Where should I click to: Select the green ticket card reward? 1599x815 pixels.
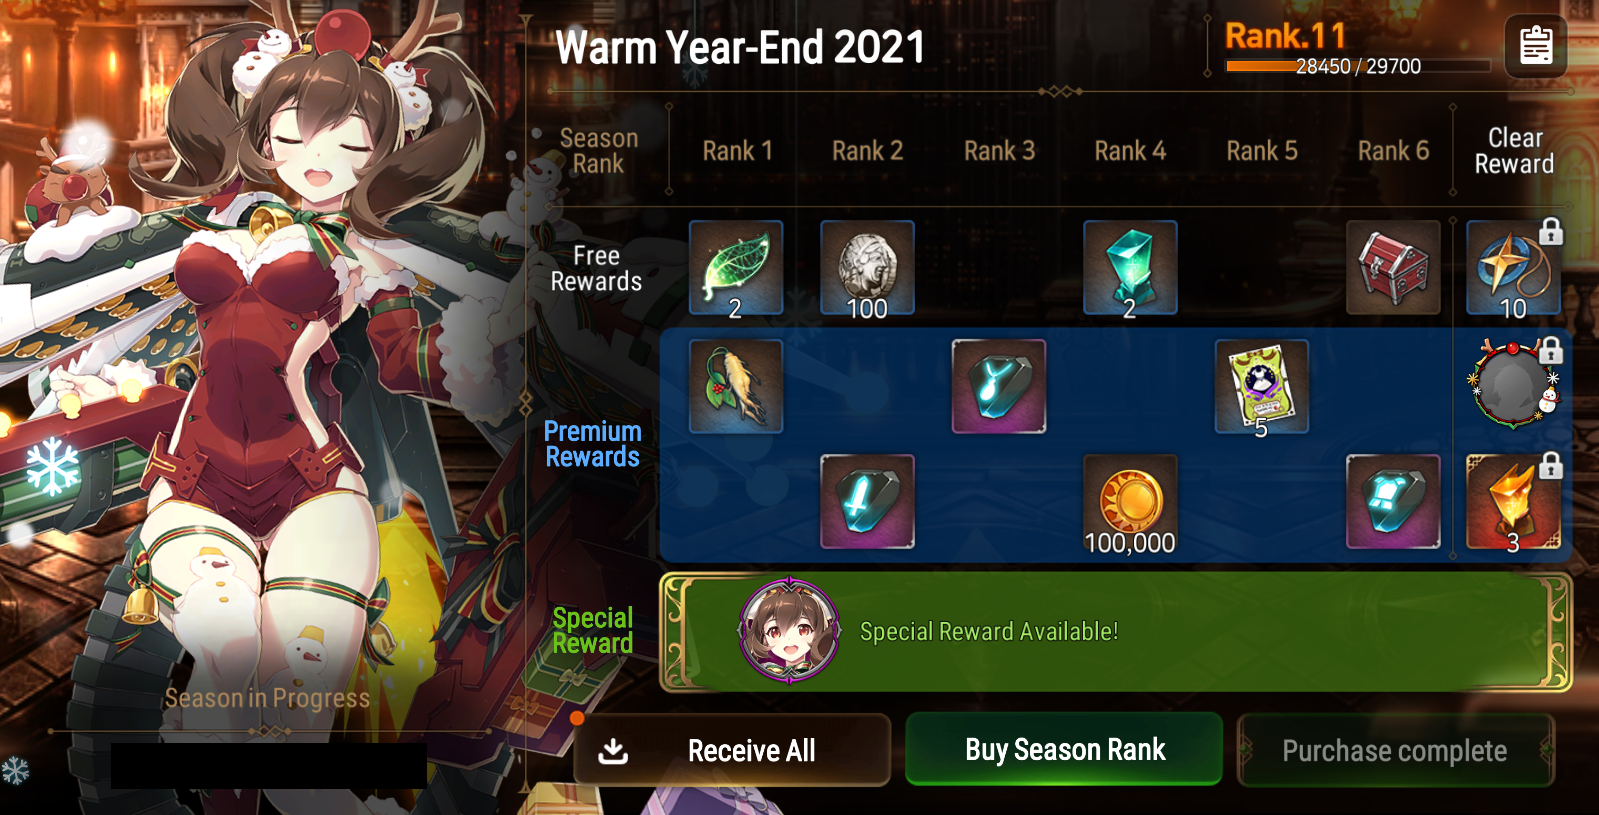[1262, 386]
